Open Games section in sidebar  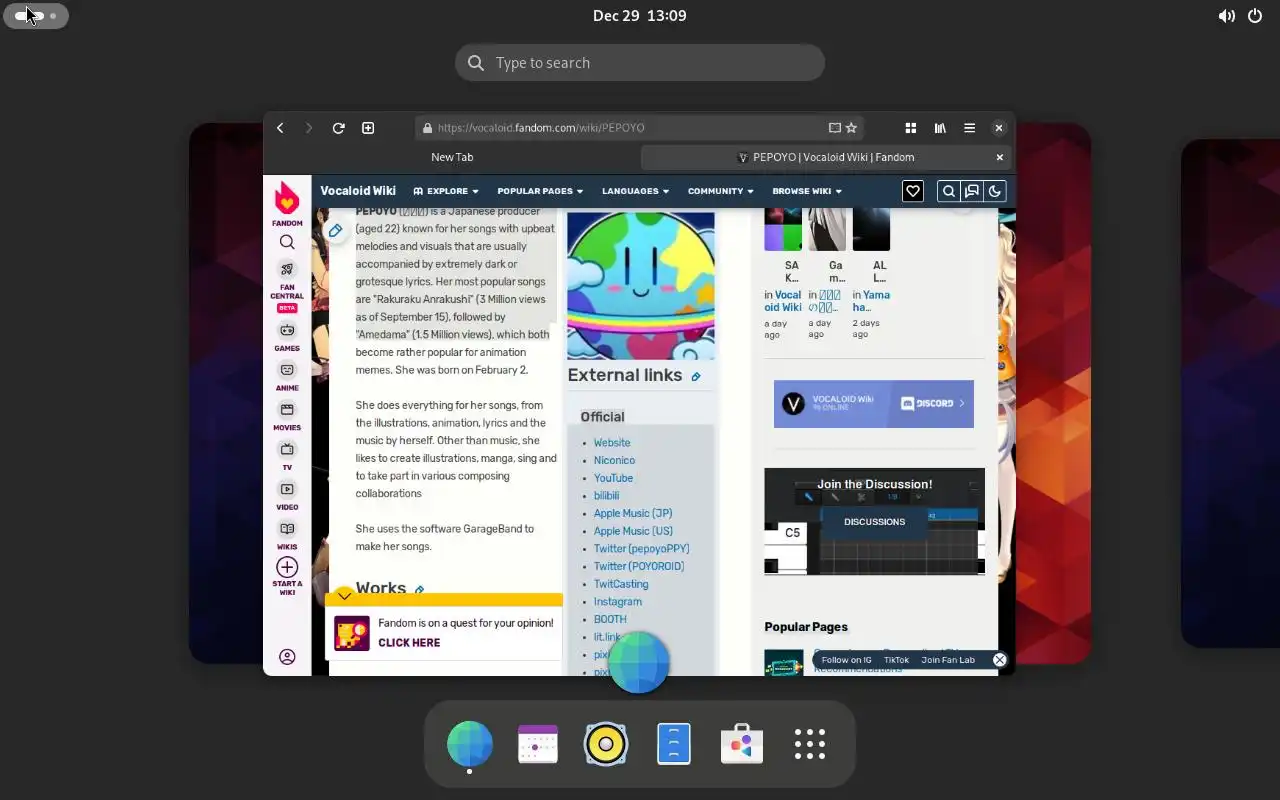point(287,337)
